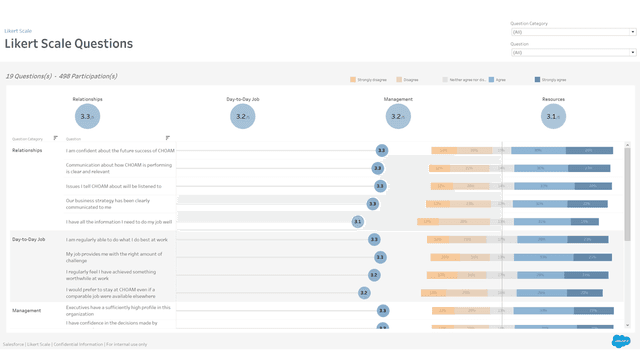Open the Question Category dropdown

[573, 32]
